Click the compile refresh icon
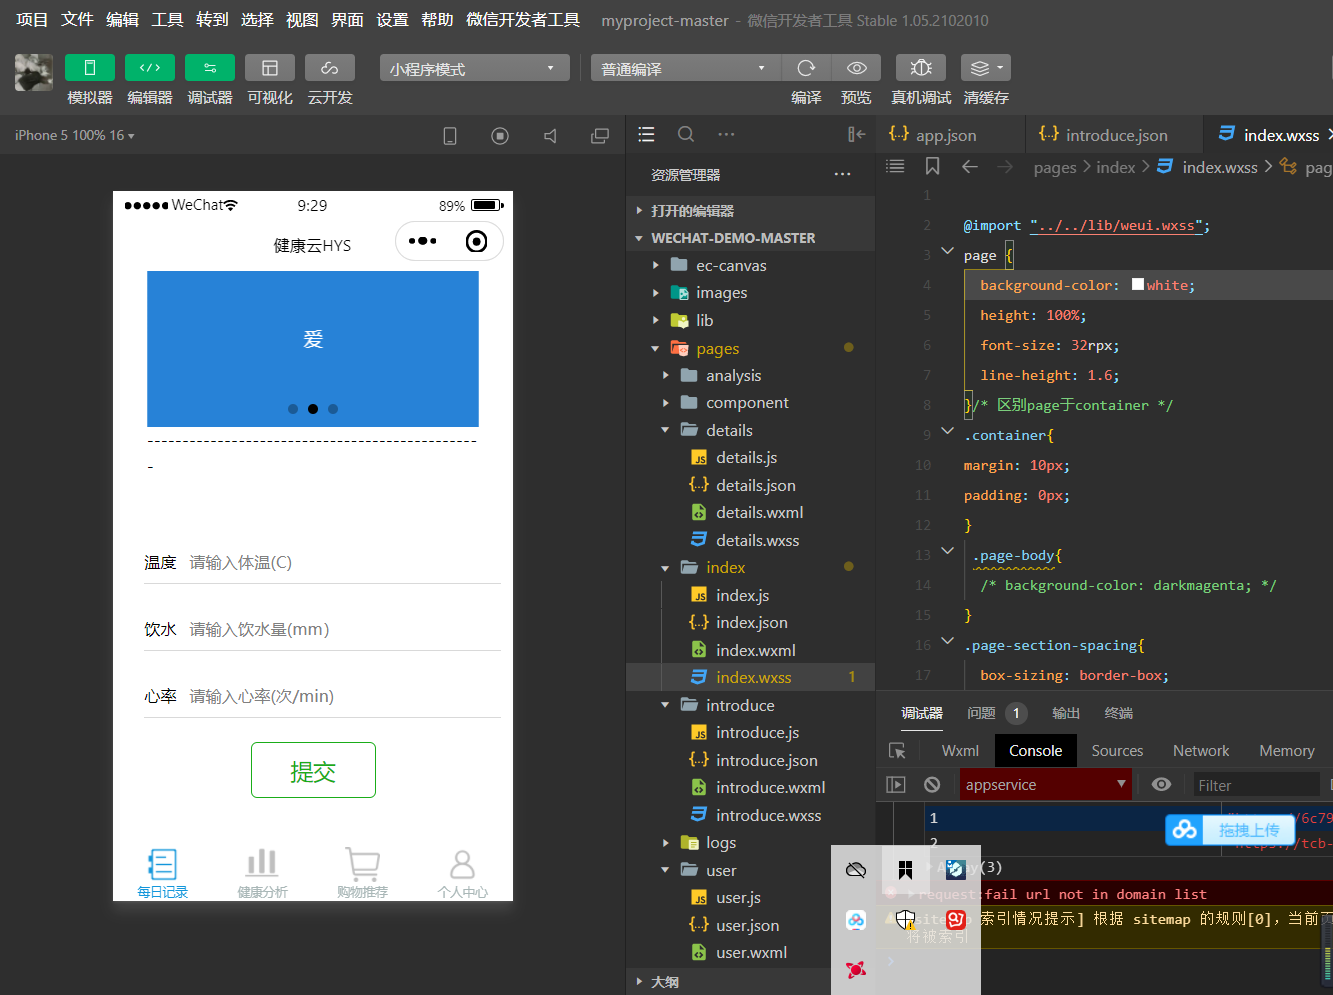 pos(806,67)
